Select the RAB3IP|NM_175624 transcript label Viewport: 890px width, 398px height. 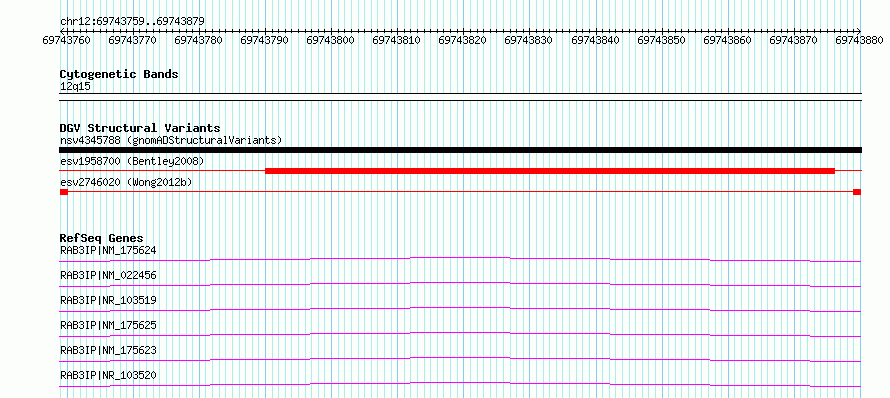(108, 250)
